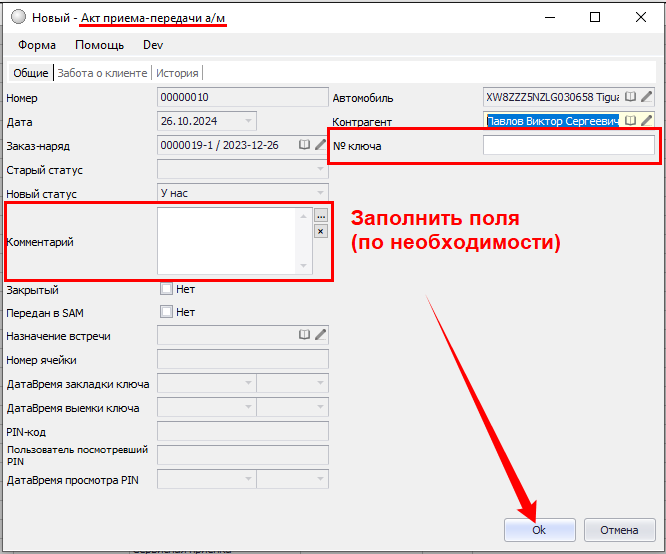
Task: Open lookup book icon for Контрагент field
Action: tap(630, 121)
